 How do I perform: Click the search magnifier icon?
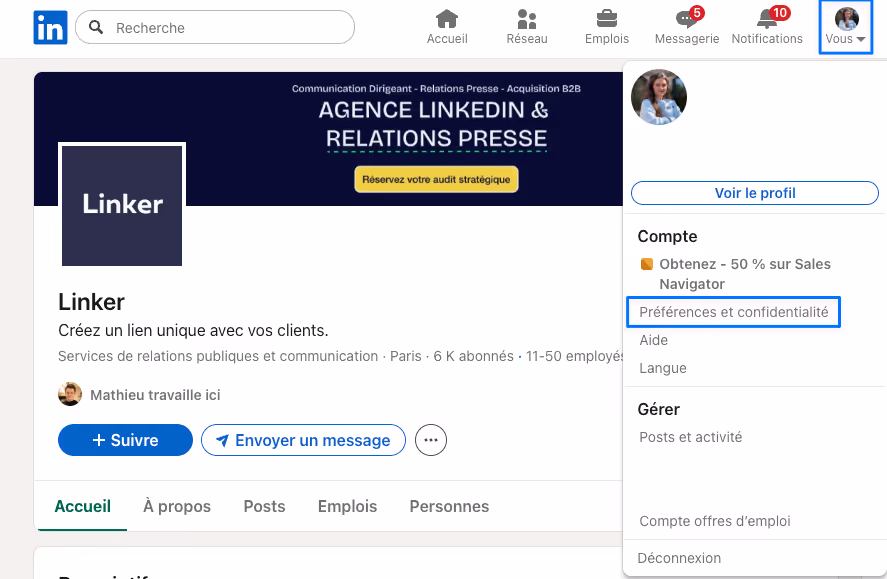[x=96, y=27]
